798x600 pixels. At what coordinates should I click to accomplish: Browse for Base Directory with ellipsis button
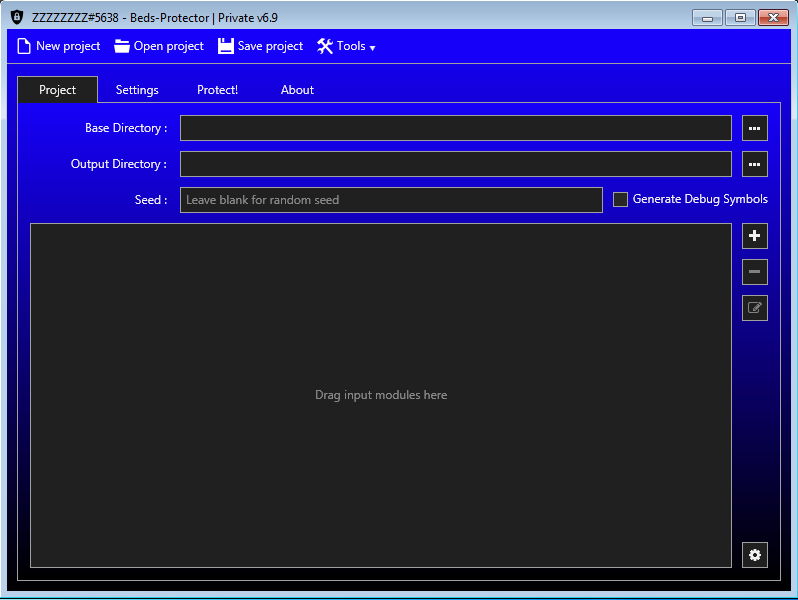pos(754,128)
